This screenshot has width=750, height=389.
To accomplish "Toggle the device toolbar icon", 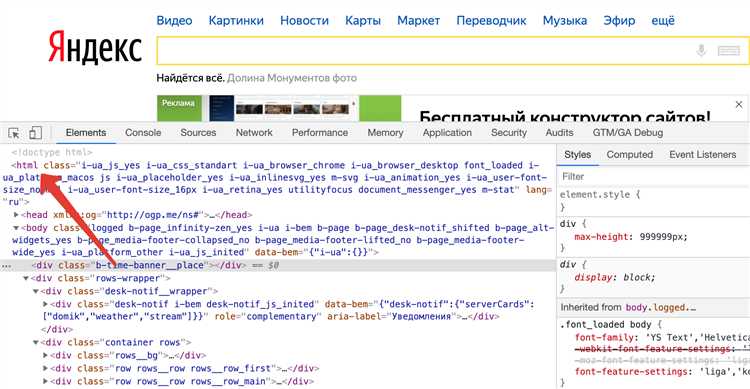I will tap(35, 133).
